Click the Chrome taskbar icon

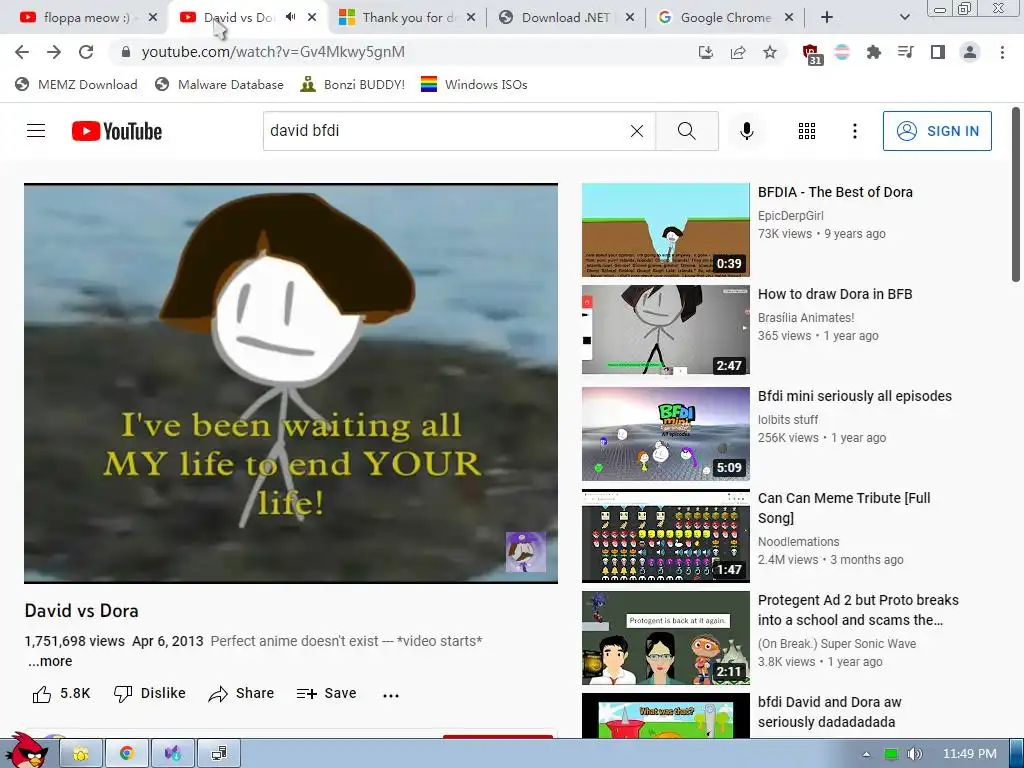click(x=127, y=754)
